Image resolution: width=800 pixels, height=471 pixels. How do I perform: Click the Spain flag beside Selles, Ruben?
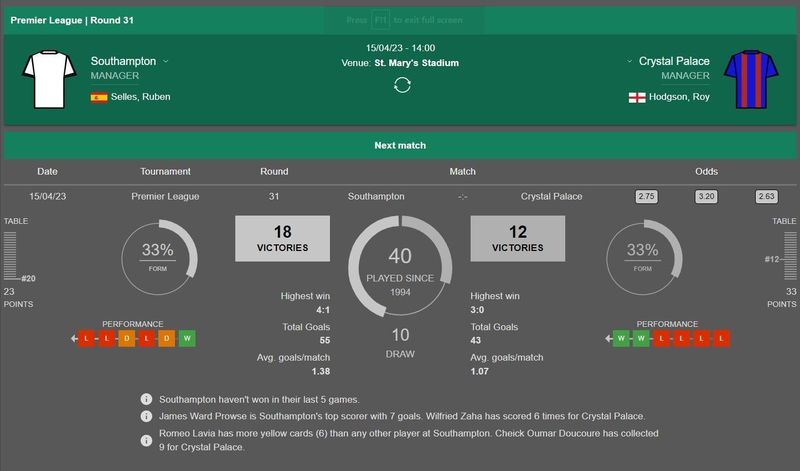tap(99, 98)
